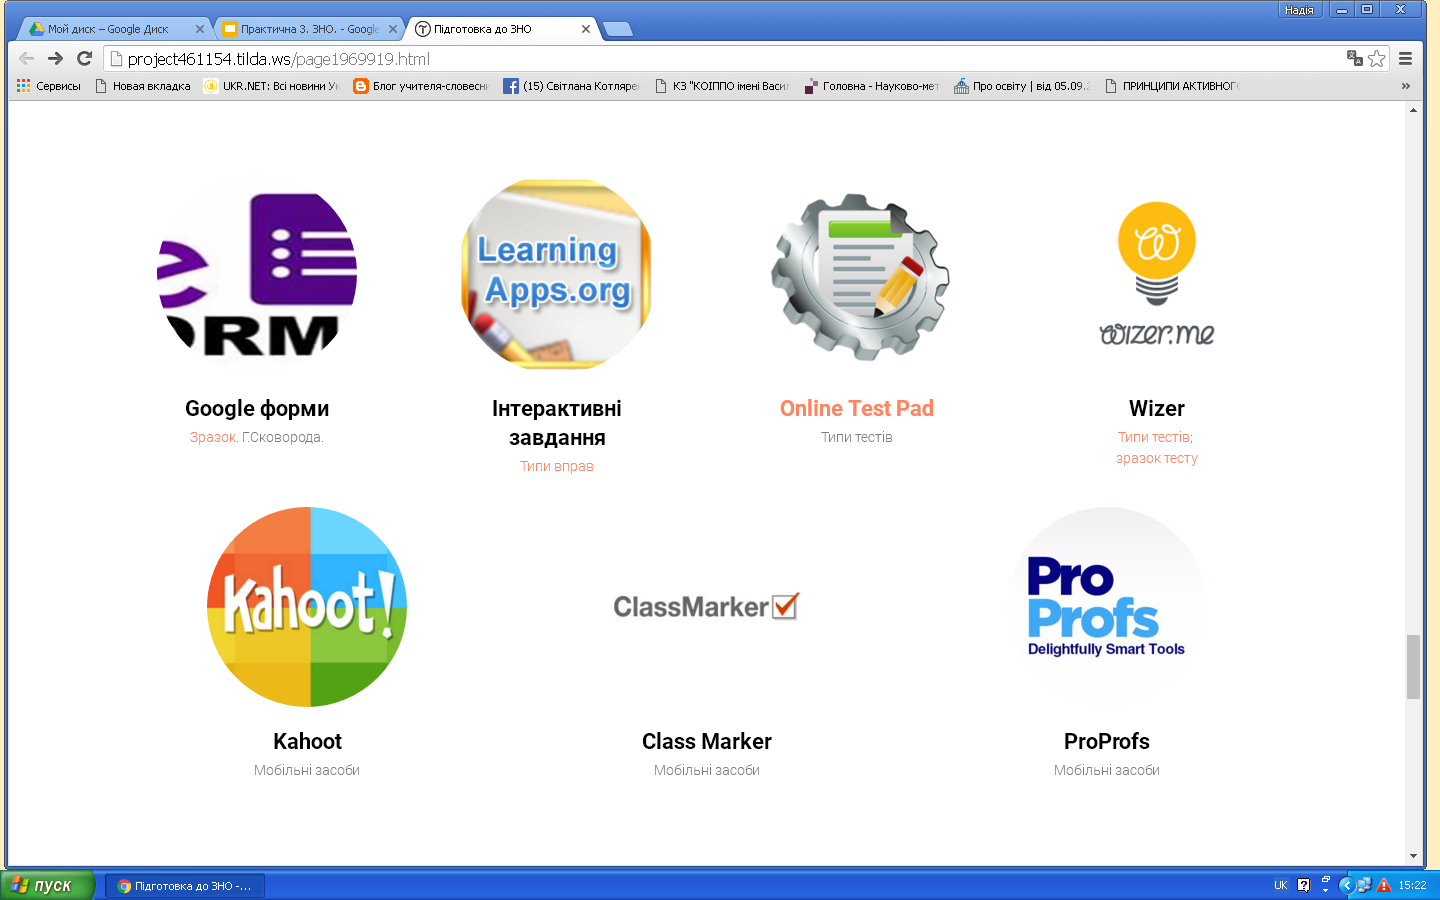Viewport: 1440px width, 900px height.
Task: Click the 'Class Marker' heading
Action: (707, 741)
